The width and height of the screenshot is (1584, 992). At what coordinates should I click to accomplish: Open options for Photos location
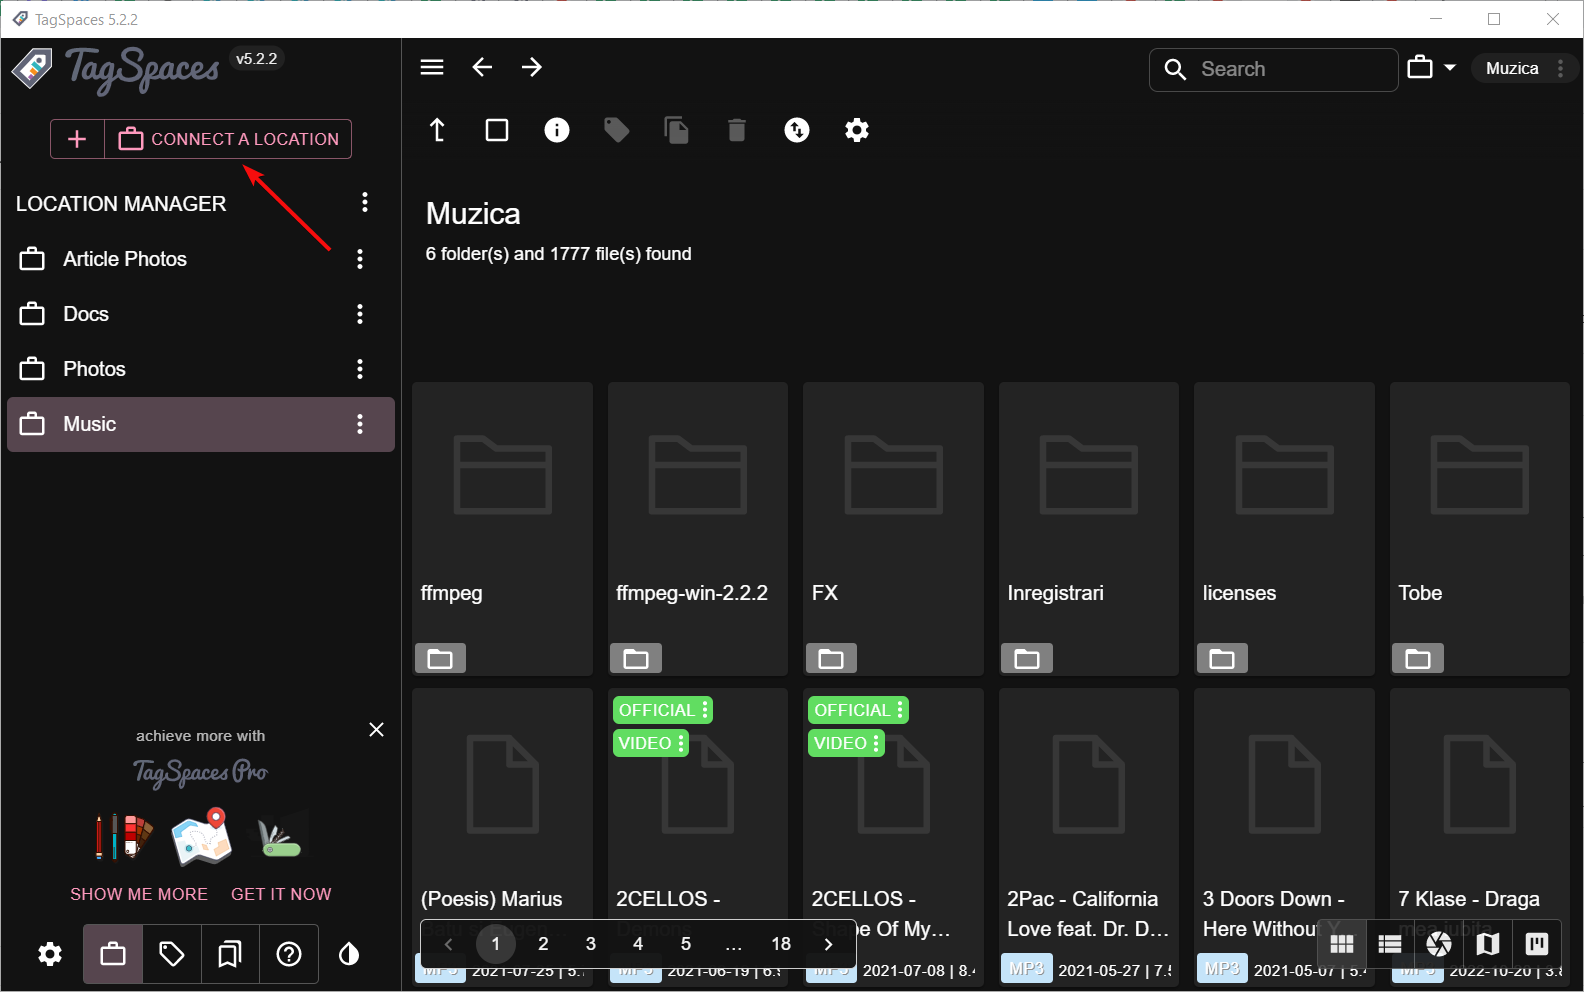[360, 369]
